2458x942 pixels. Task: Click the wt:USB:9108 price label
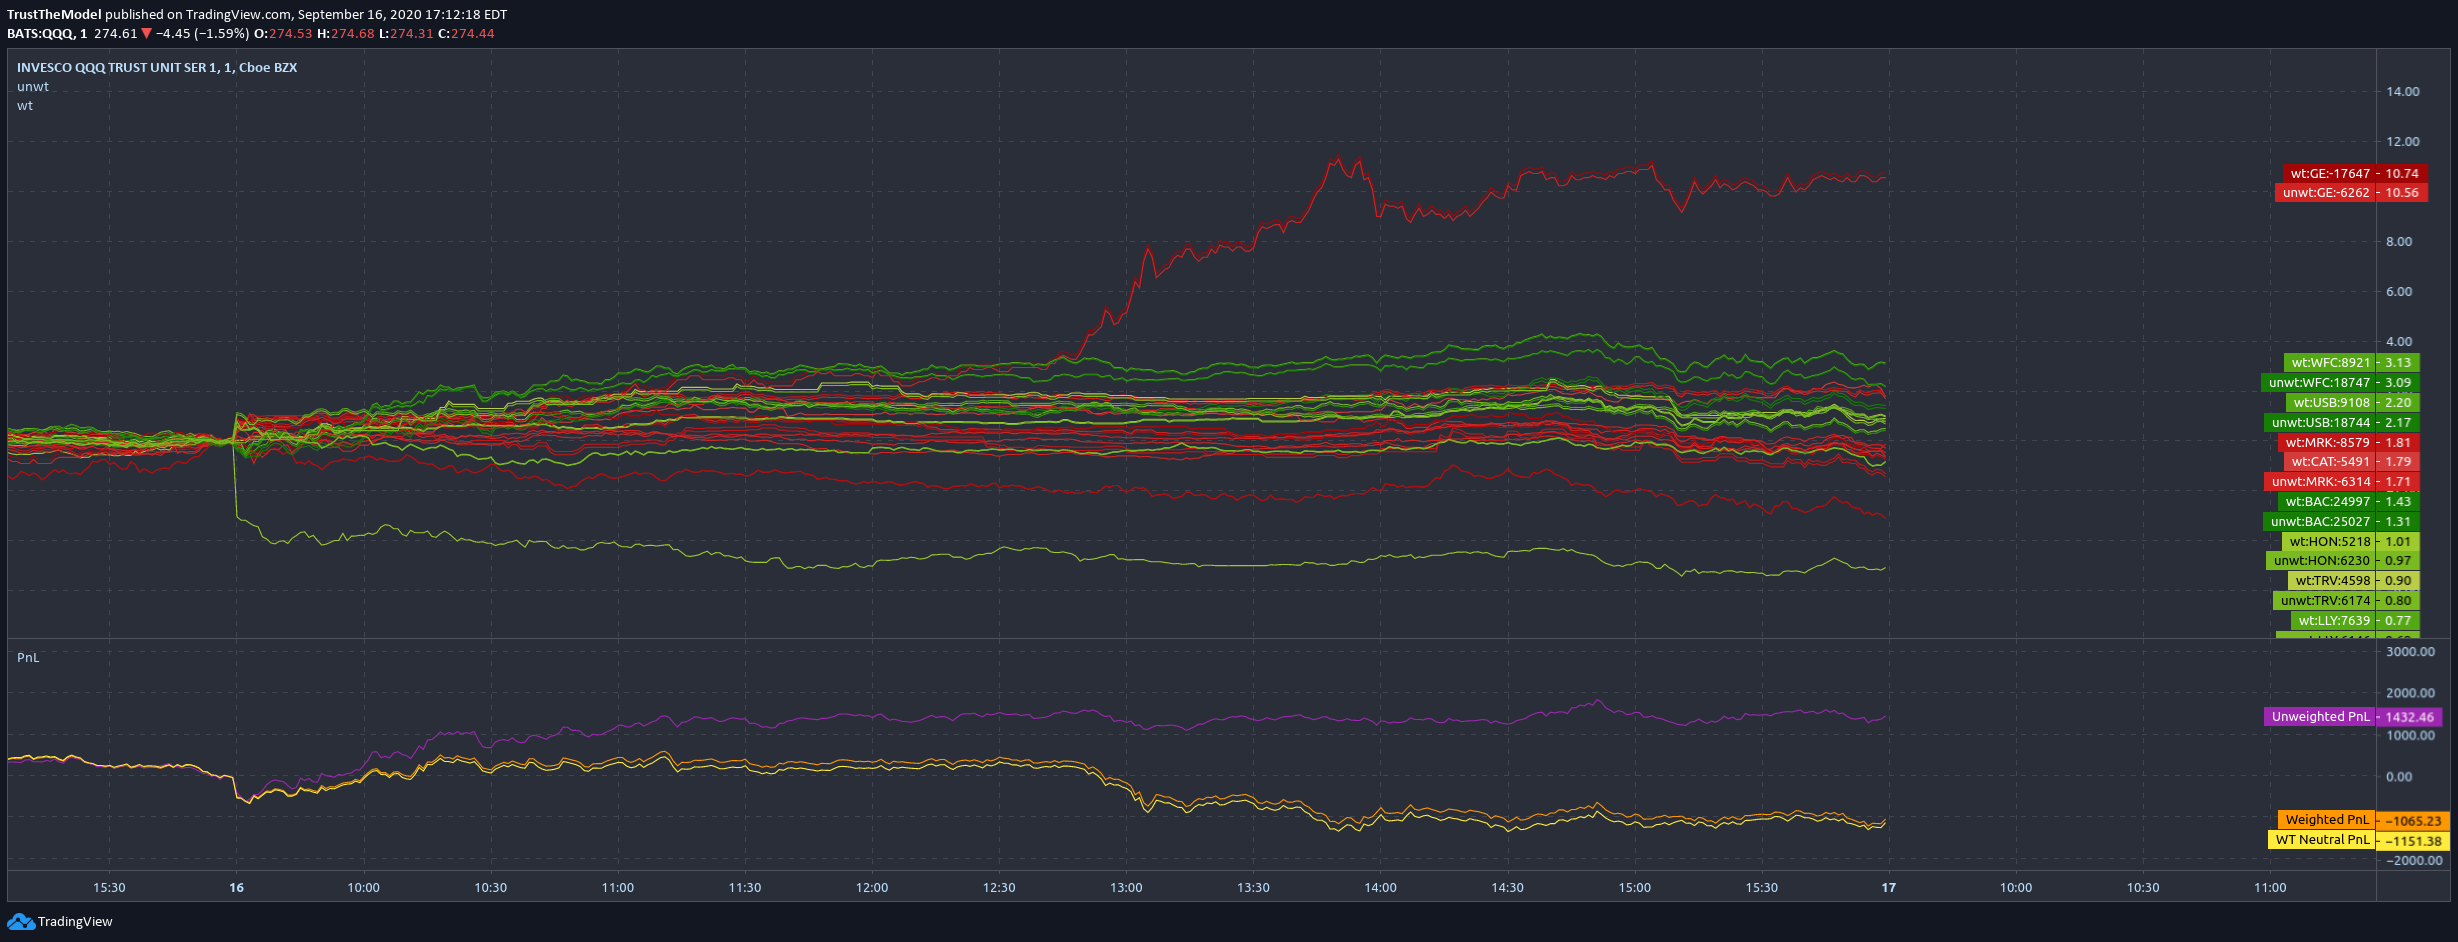(2331, 403)
